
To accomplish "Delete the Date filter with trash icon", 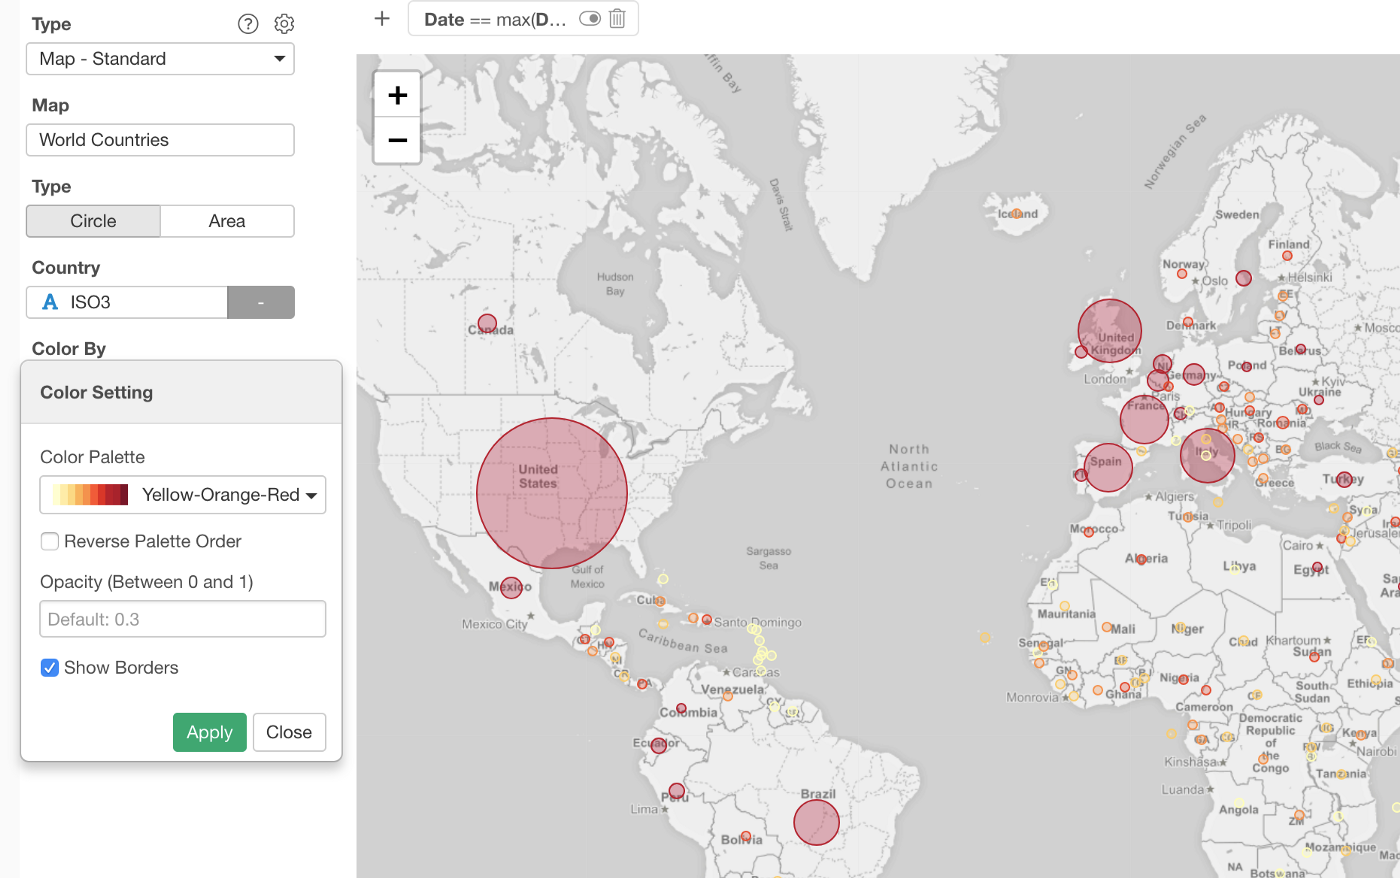I will (x=618, y=19).
